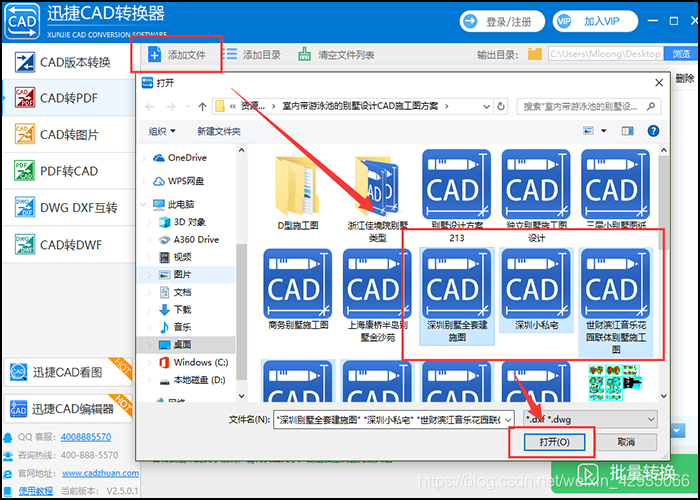Open the 使用教程 tutorial link

[36, 491]
